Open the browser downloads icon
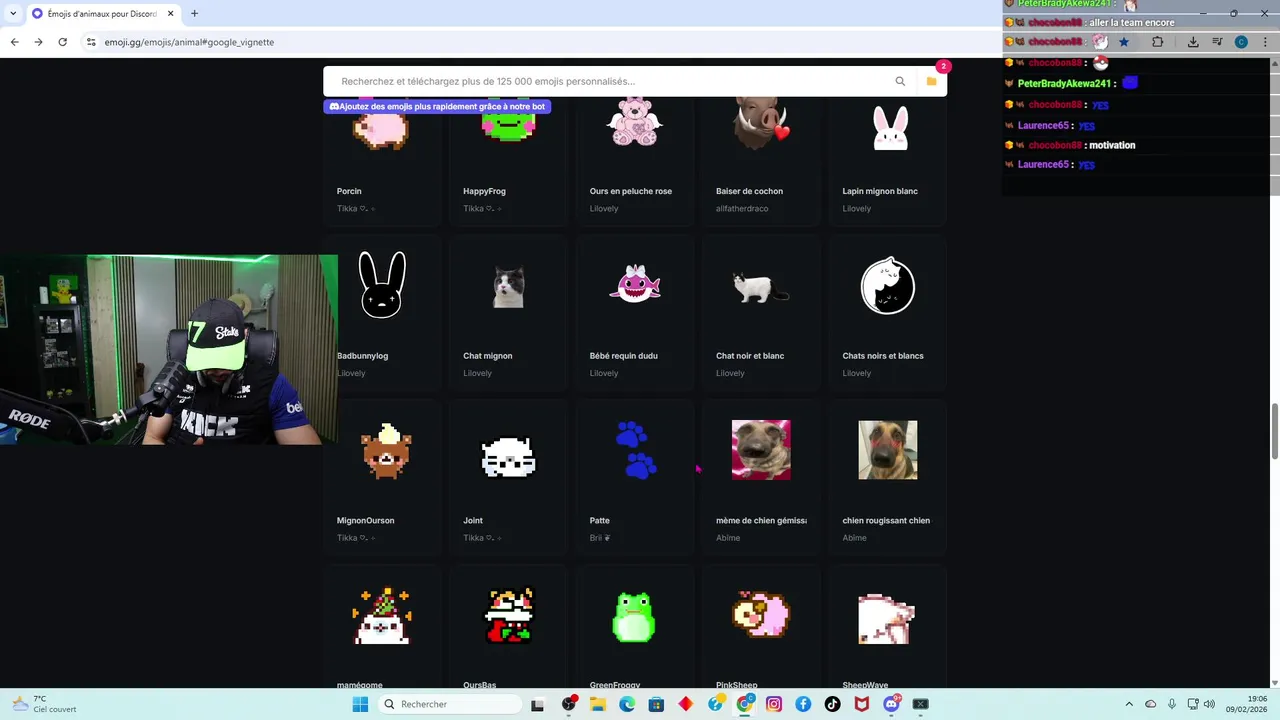Image resolution: width=1280 pixels, height=720 pixels. click(1193, 42)
